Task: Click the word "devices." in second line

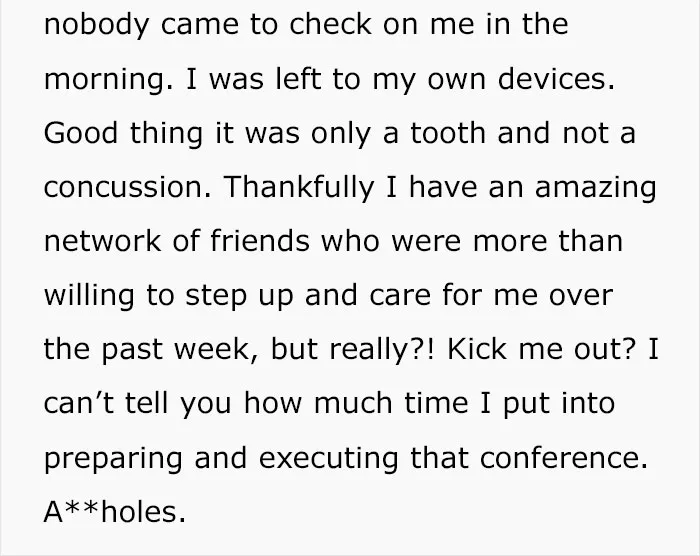Action: 556,78
